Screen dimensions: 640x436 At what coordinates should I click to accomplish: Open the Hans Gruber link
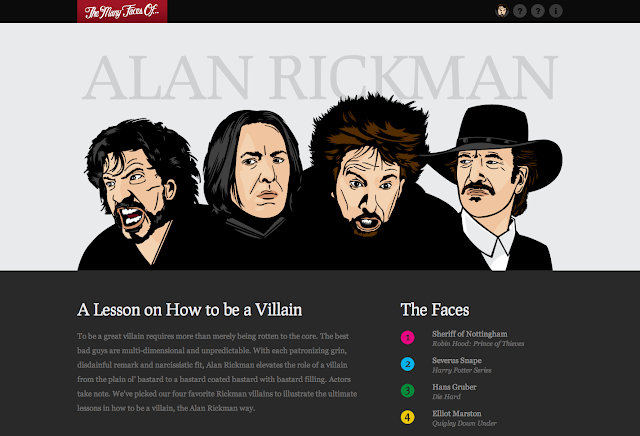[x=454, y=387]
